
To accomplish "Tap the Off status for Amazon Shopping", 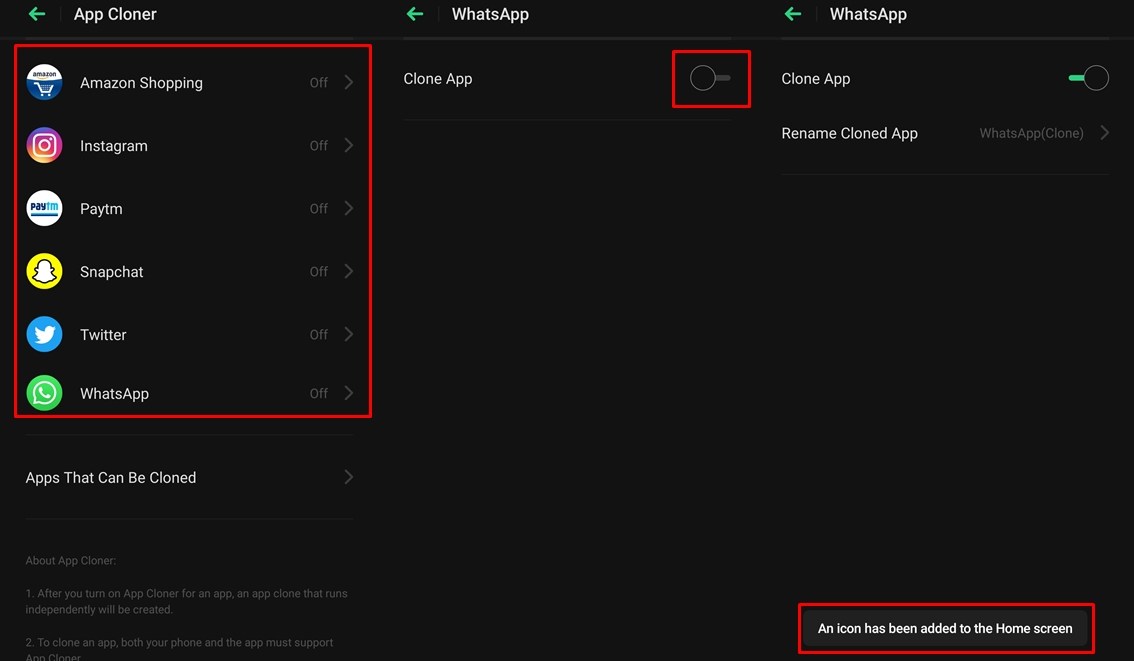I will pyautogui.click(x=319, y=82).
